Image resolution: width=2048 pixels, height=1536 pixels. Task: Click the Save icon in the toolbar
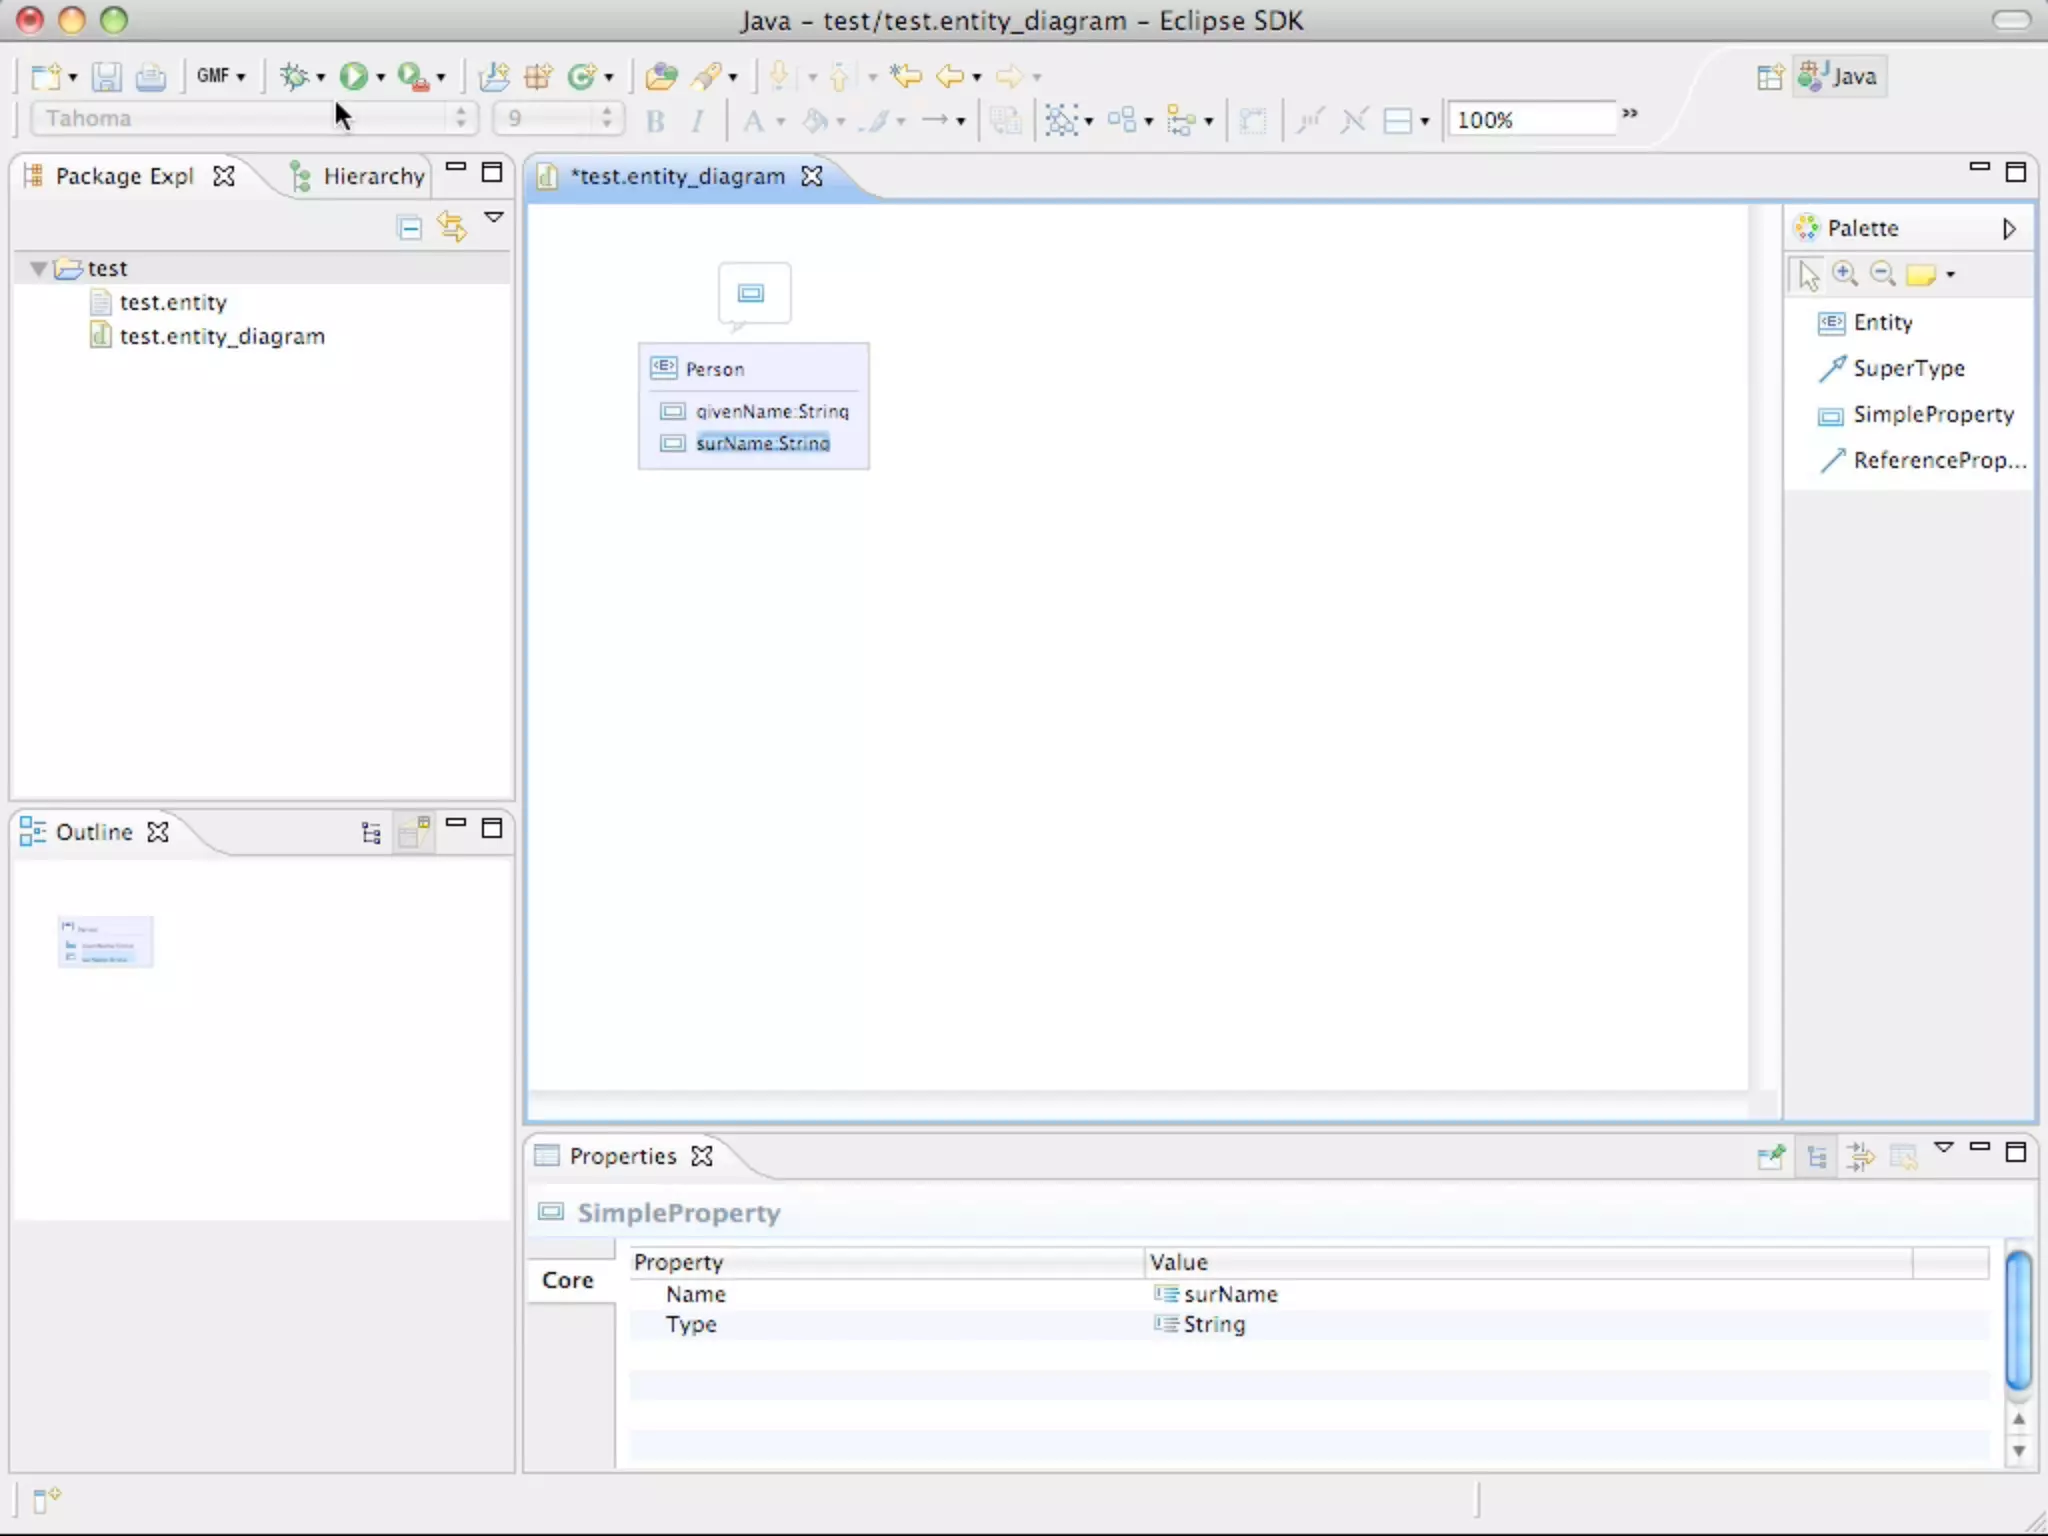click(x=107, y=76)
